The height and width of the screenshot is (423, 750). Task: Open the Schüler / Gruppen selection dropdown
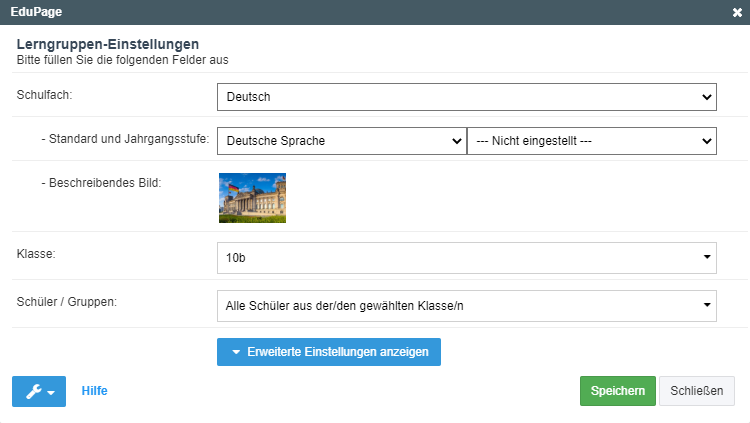coord(467,306)
